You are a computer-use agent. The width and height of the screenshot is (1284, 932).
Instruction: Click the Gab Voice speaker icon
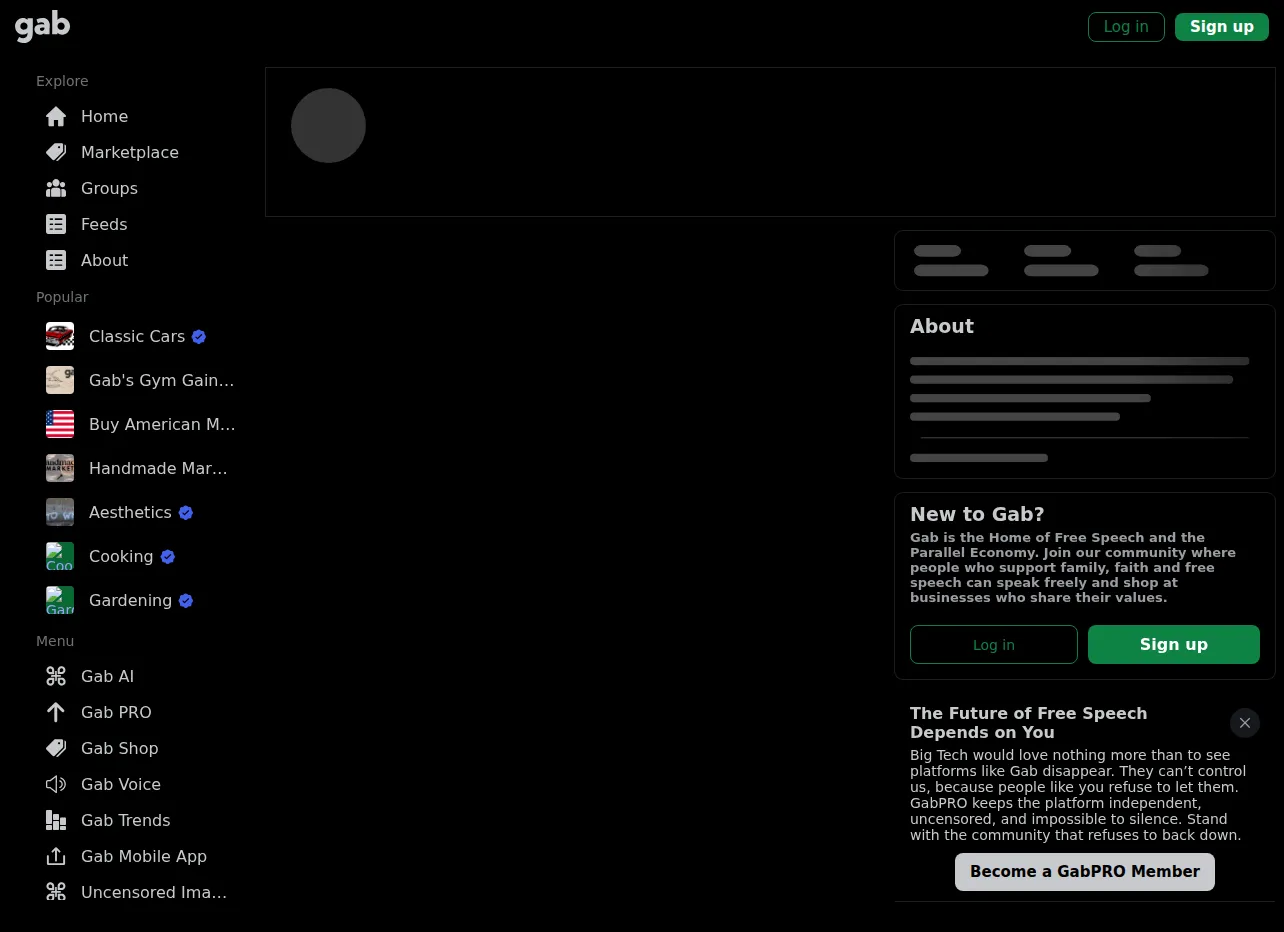pos(56,785)
